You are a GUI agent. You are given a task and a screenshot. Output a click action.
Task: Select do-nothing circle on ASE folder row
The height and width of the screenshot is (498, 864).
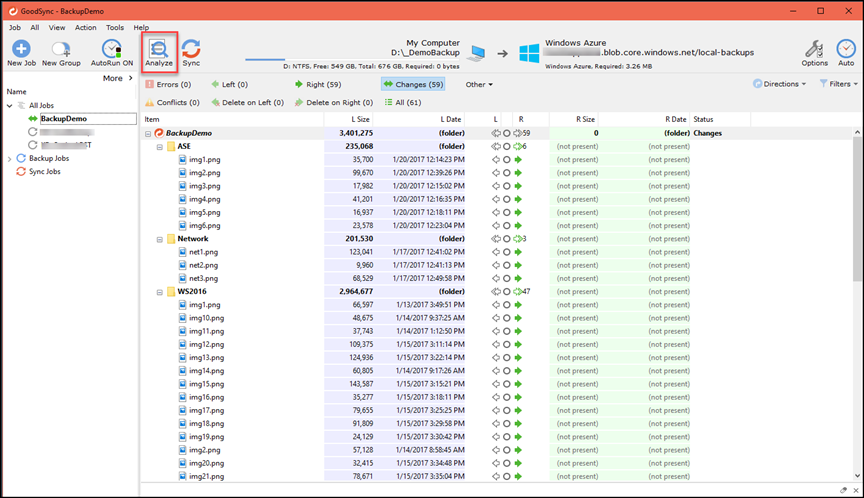tap(507, 146)
